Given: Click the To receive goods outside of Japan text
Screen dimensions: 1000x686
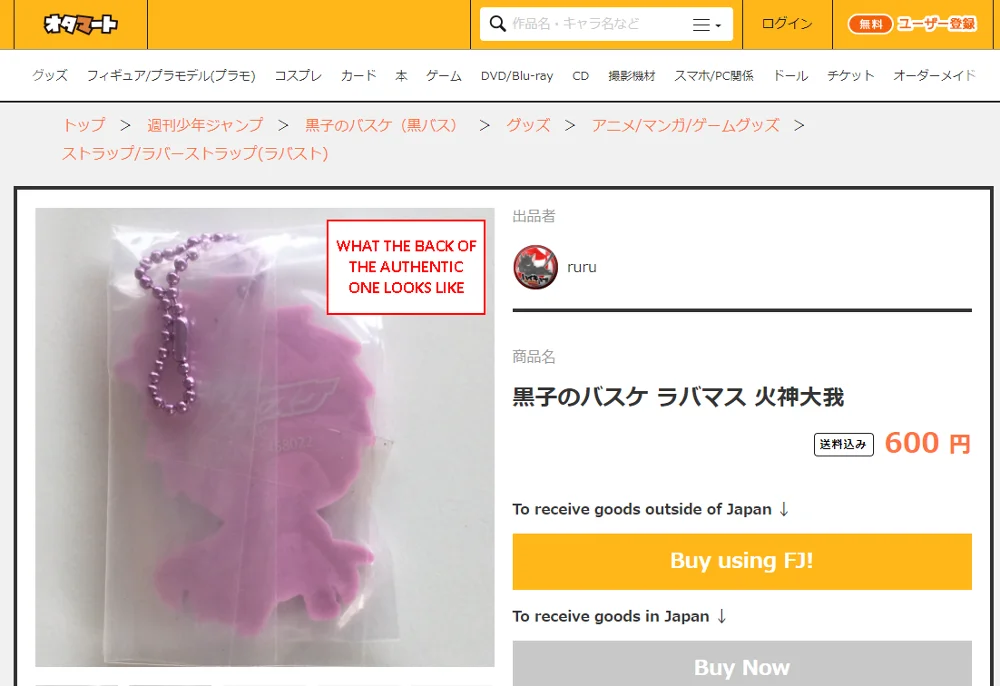Looking at the screenshot, I should click(x=651, y=509).
